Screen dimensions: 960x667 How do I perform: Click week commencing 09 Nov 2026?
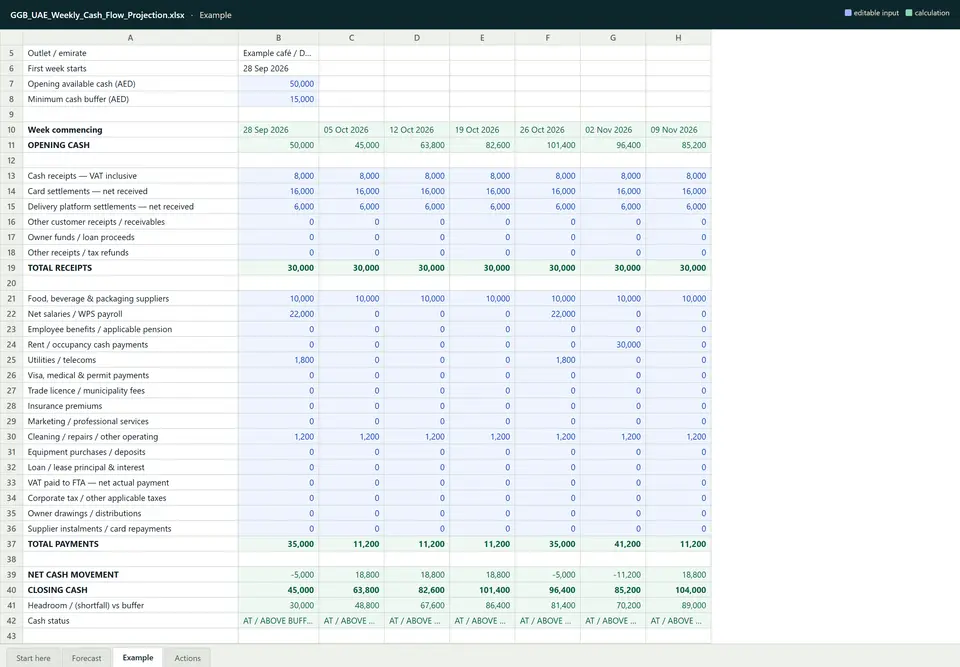coord(678,130)
